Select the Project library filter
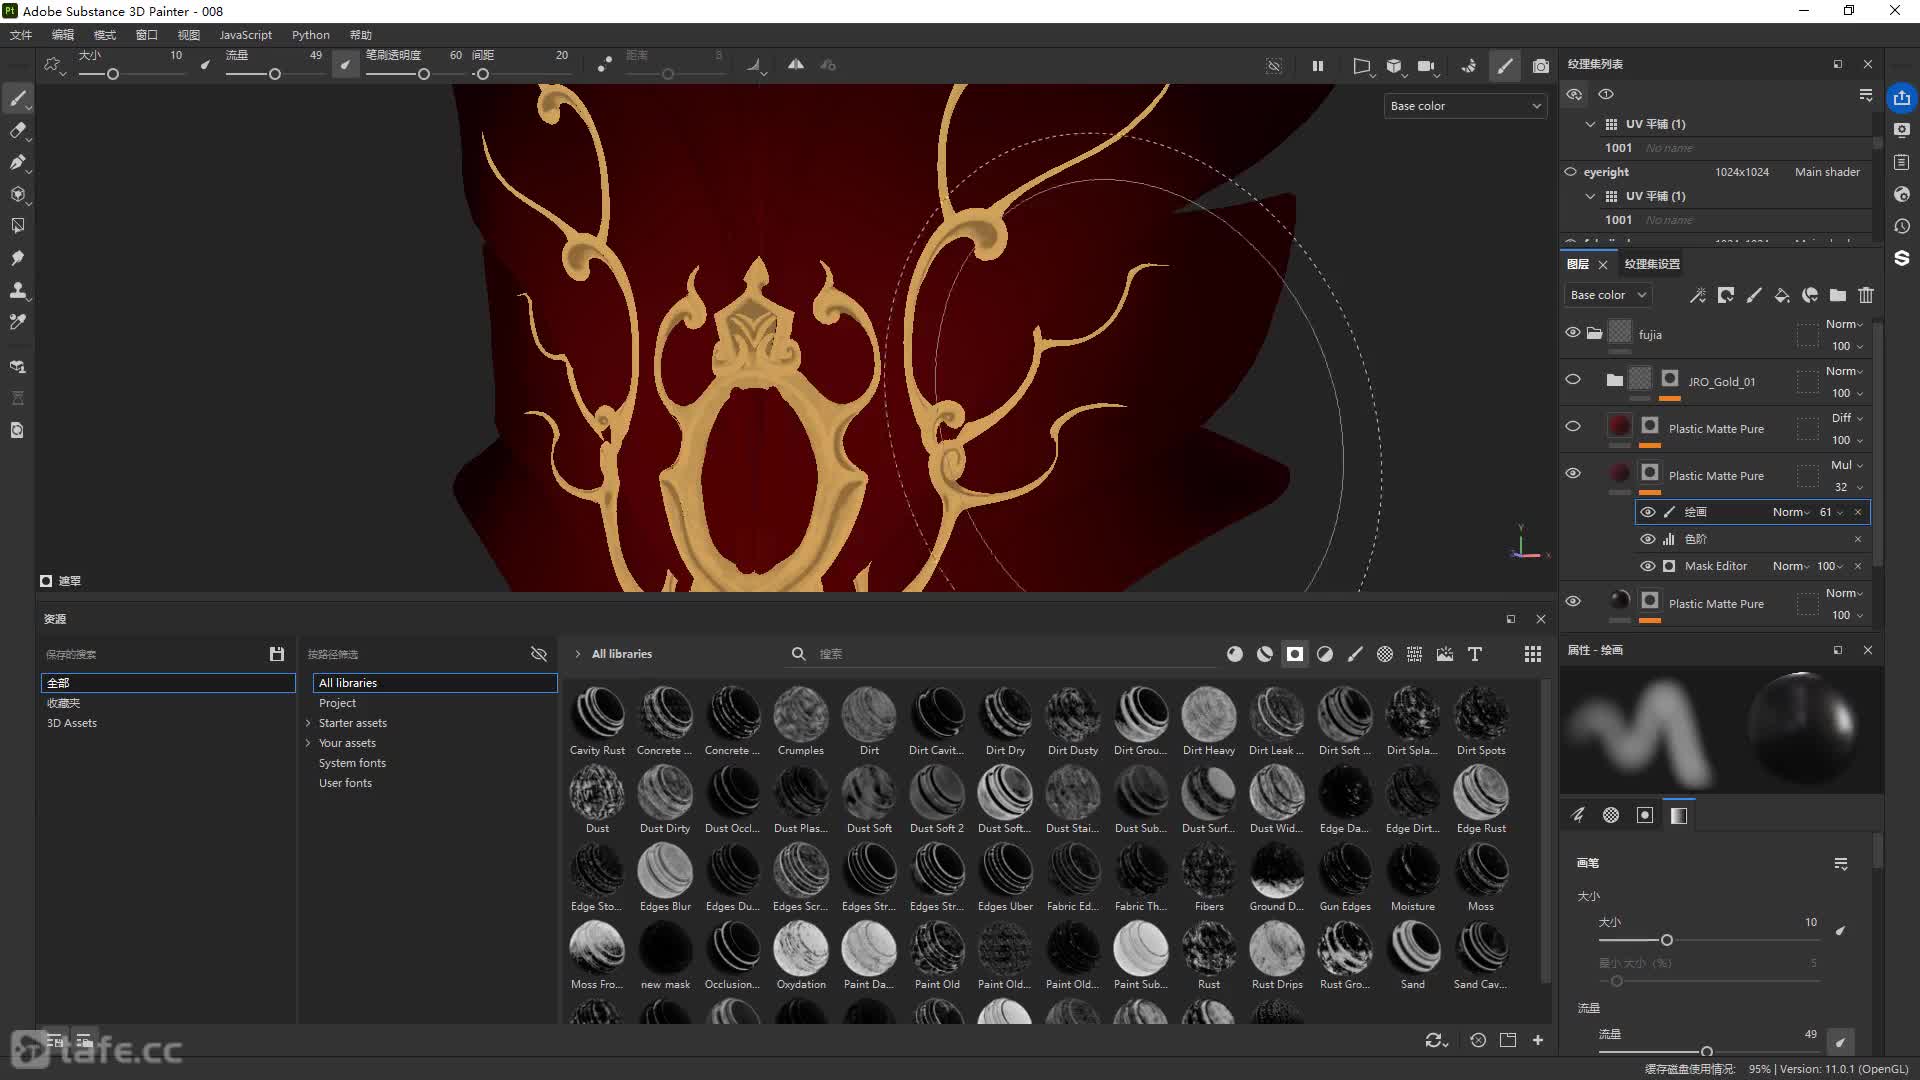1920x1080 pixels. 337,703
